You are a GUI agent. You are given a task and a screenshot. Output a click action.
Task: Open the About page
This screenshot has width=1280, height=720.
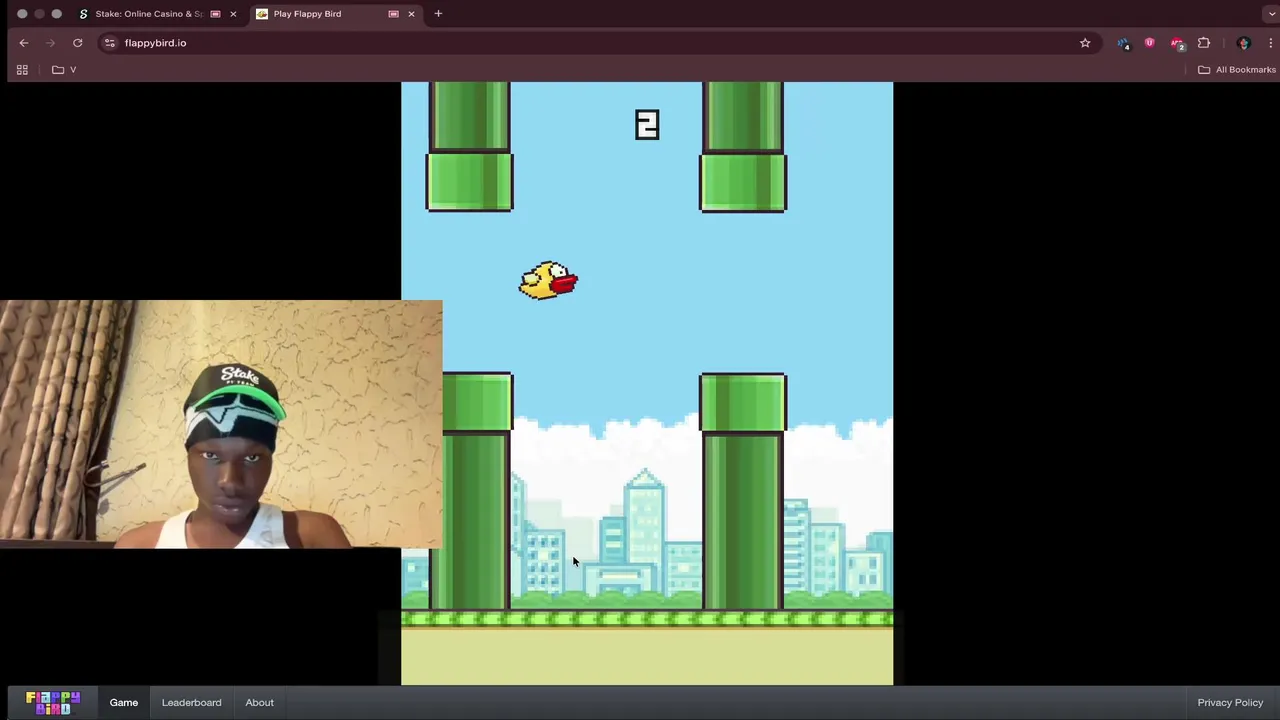[260, 702]
